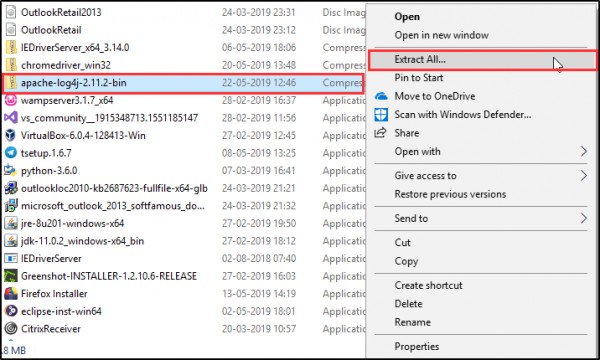Click the date 24-03-2019 23:31
The width and height of the screenshot is (600, 360).
(x=259, y=12)
